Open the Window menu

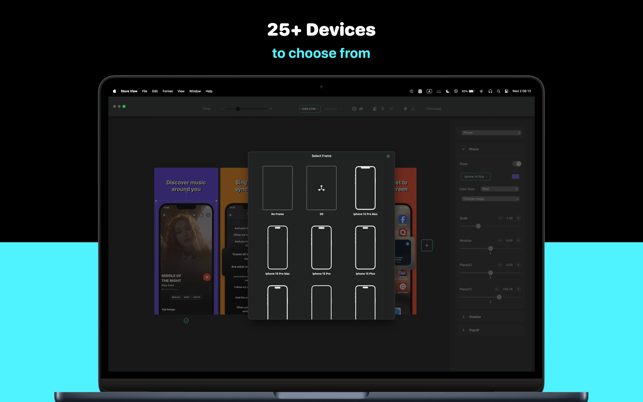pos(195,91)
